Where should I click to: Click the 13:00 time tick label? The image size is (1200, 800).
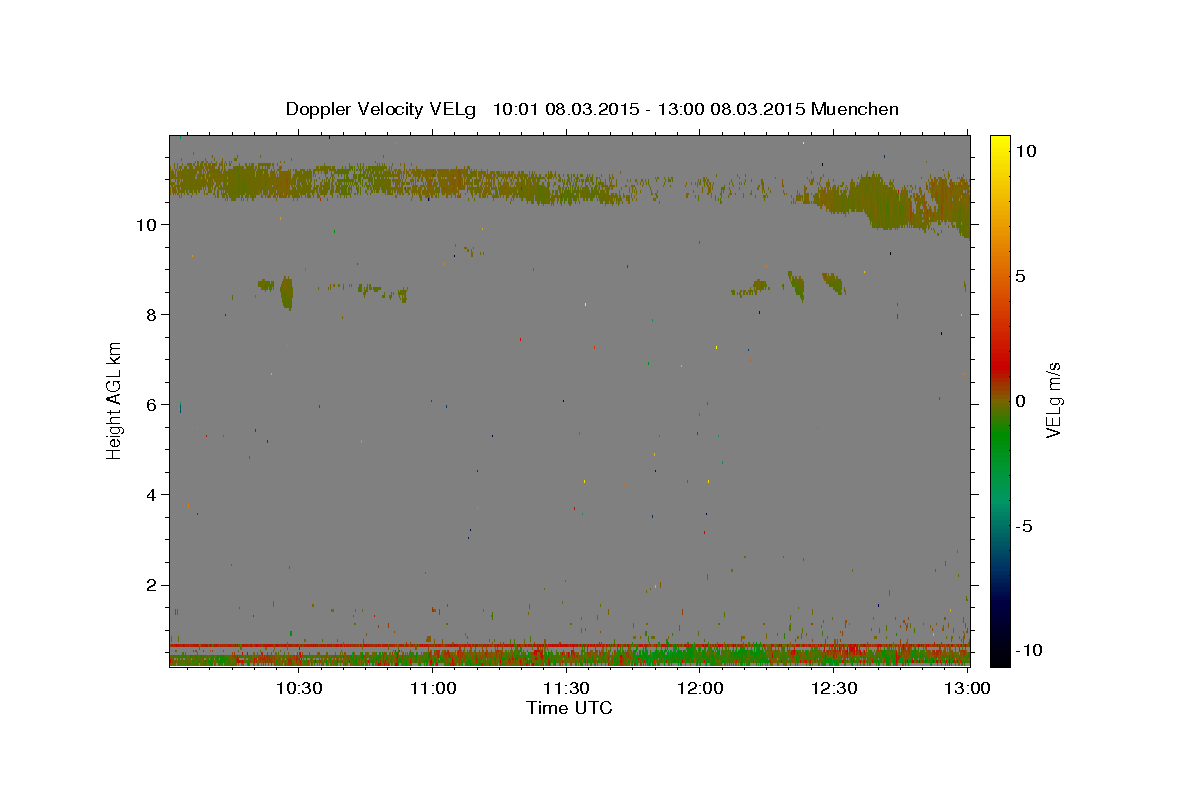968,688
